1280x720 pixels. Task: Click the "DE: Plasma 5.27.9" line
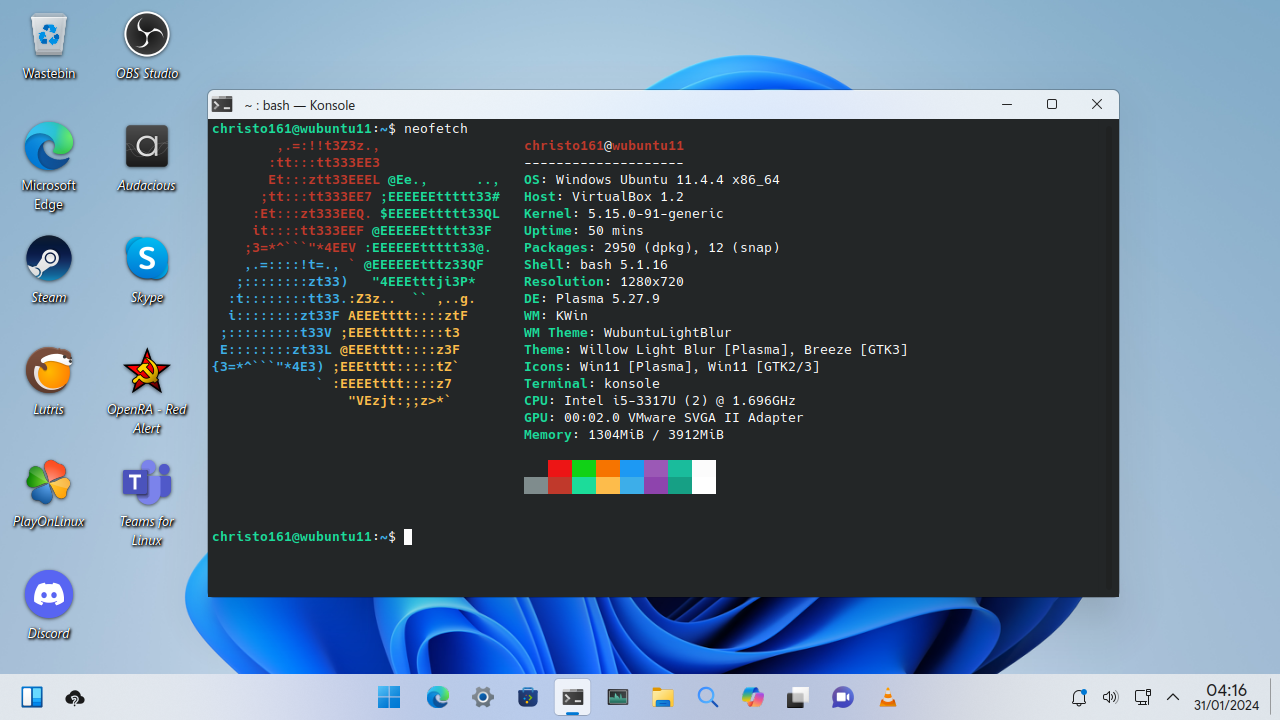(592, 299)
